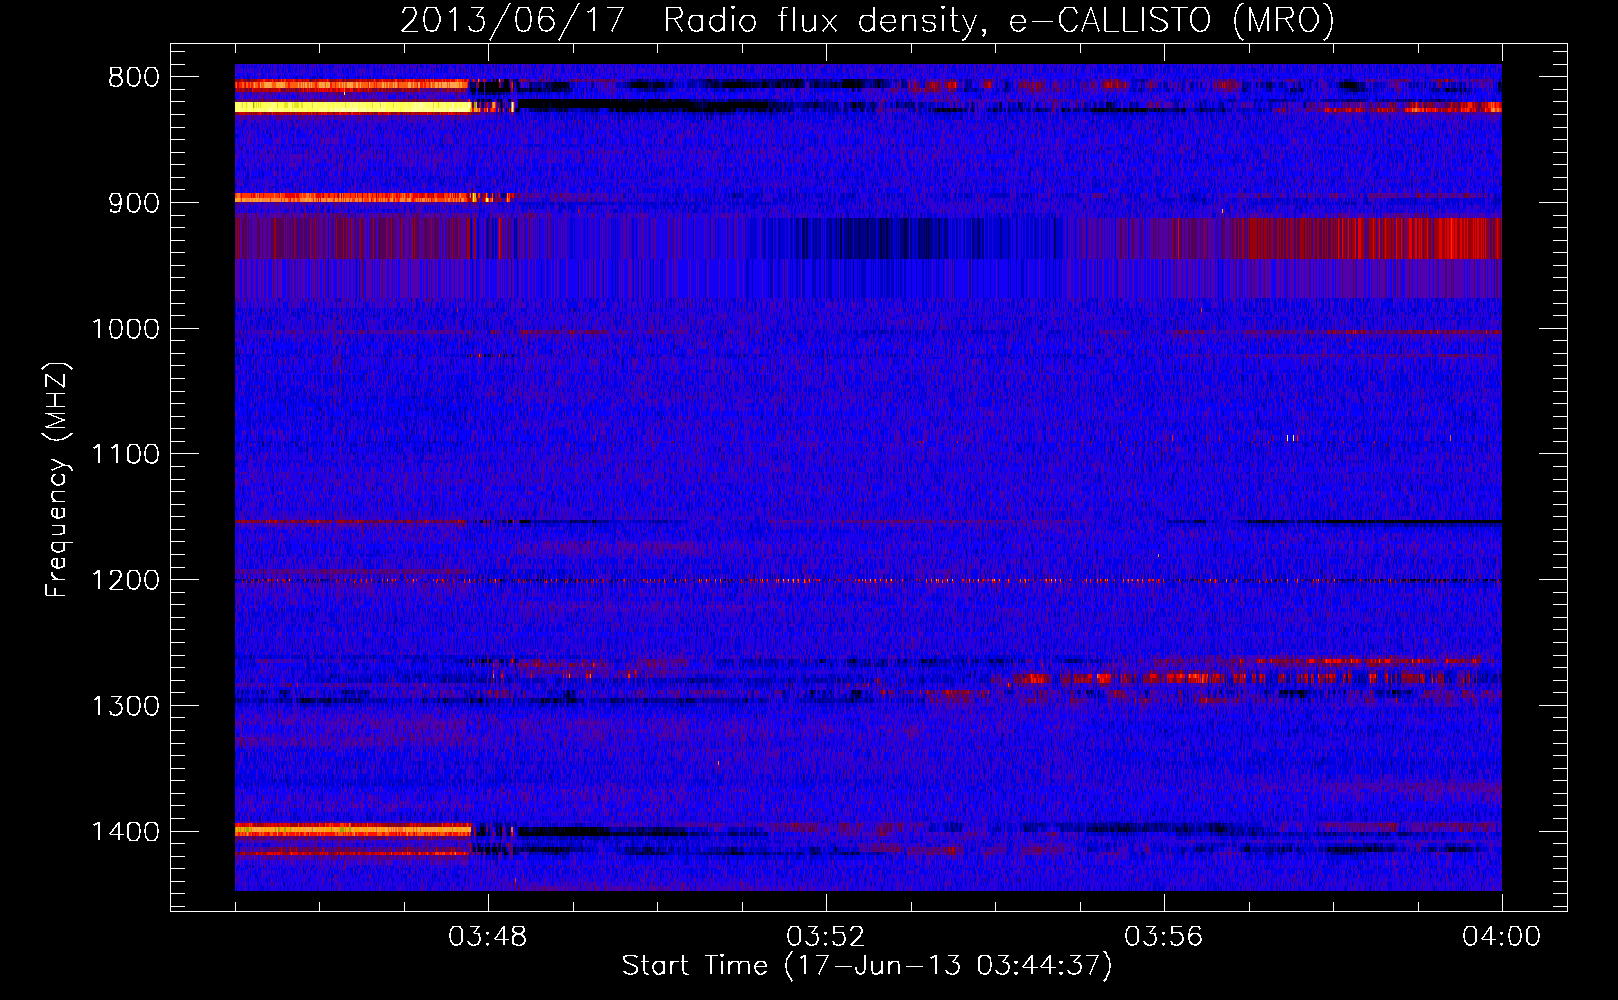
Task: Click the 03:48 time axis label
Action: tap(487, 937)
